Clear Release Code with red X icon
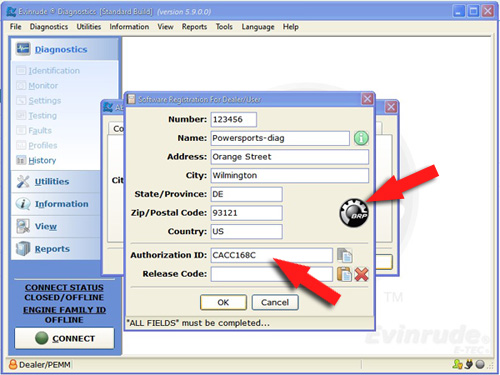 click(x=361, y=274)
